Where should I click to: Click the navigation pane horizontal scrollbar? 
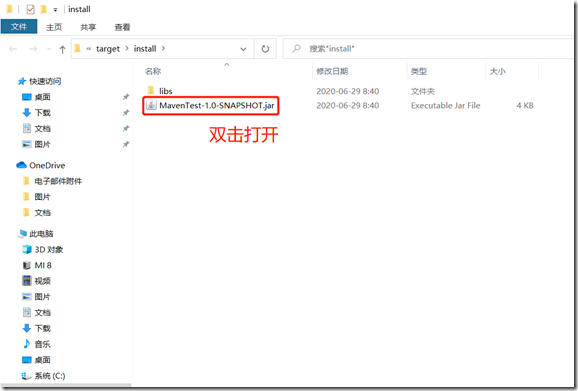pyautogui.click(x=66, y=385)
